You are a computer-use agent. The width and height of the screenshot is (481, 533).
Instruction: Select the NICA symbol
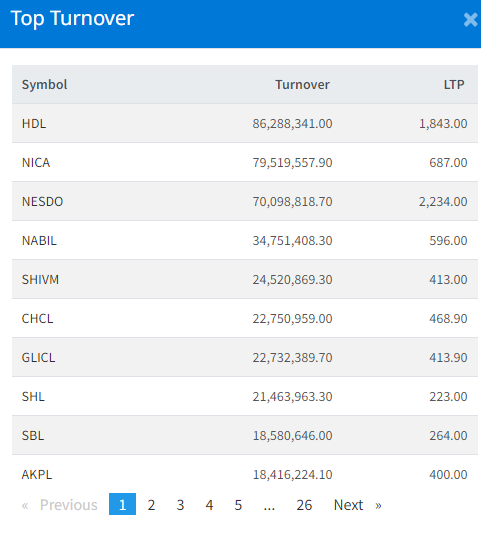click(36, 162)
